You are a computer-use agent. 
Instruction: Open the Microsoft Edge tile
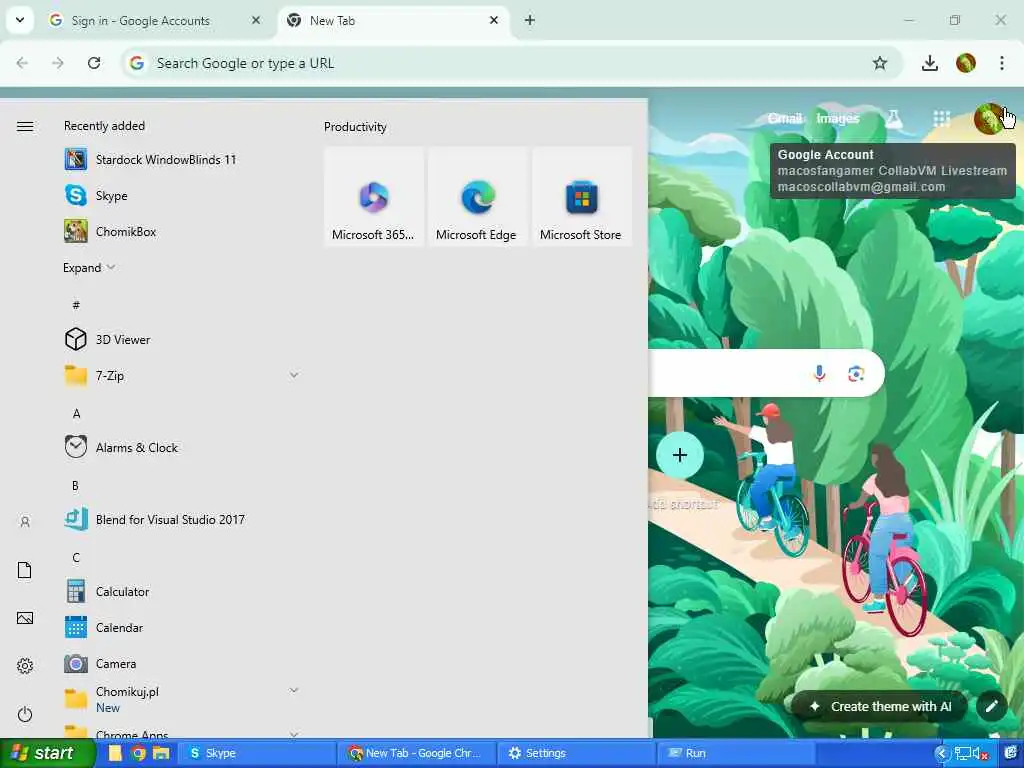pyautogui.click(x=477, y=197)
